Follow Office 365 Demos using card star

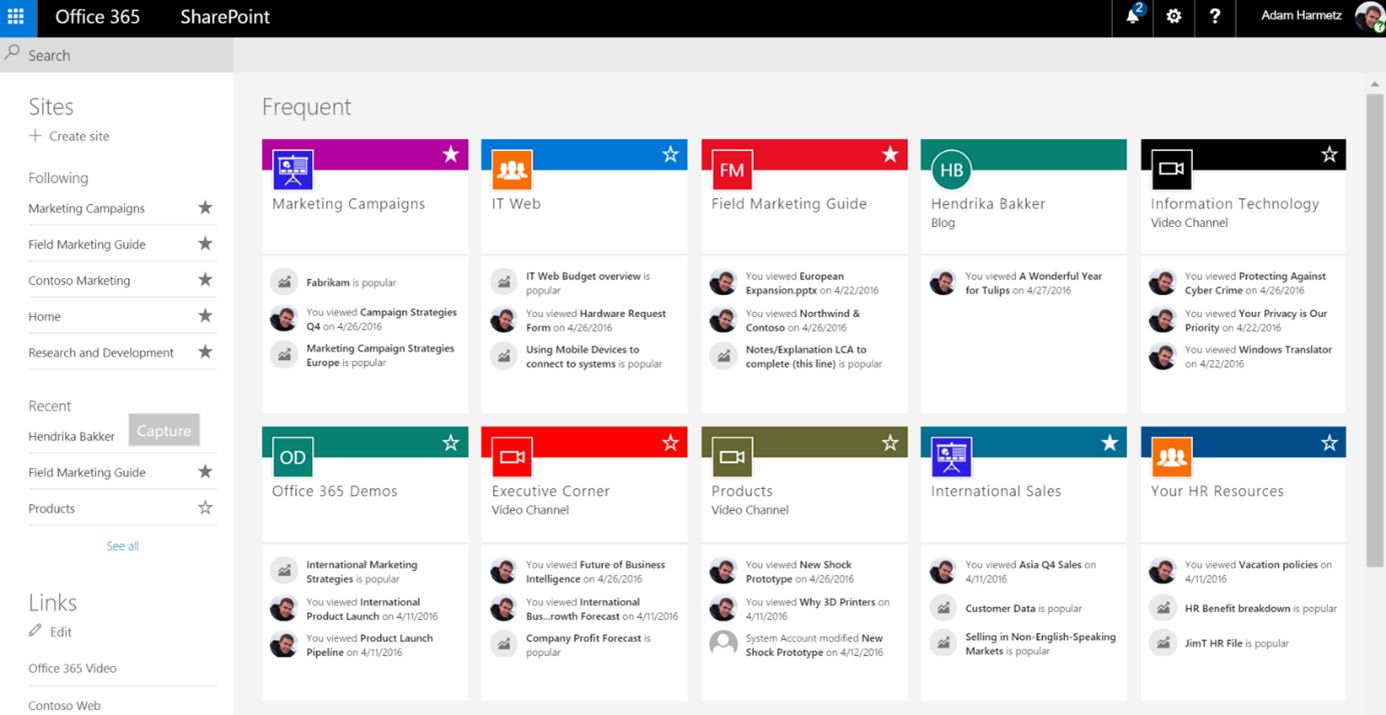pos(451,442)
